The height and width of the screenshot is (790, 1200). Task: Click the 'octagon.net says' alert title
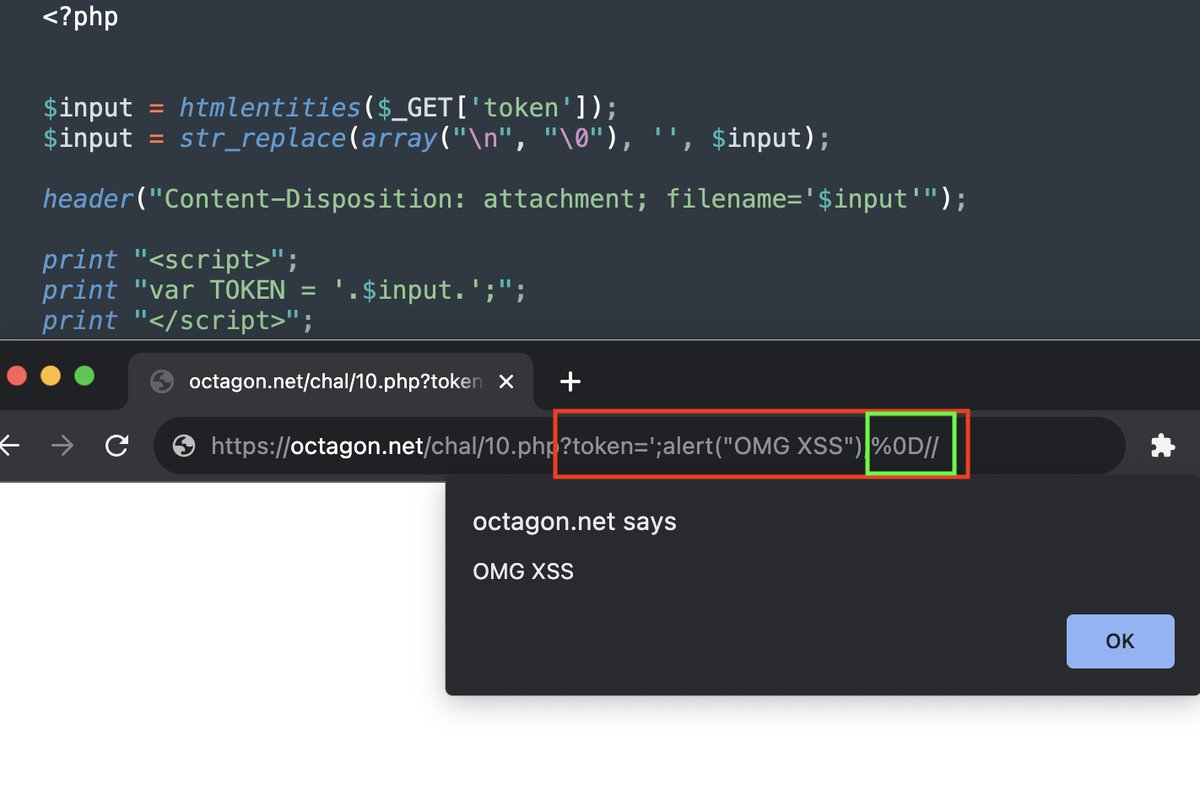[x=574, y=522]
